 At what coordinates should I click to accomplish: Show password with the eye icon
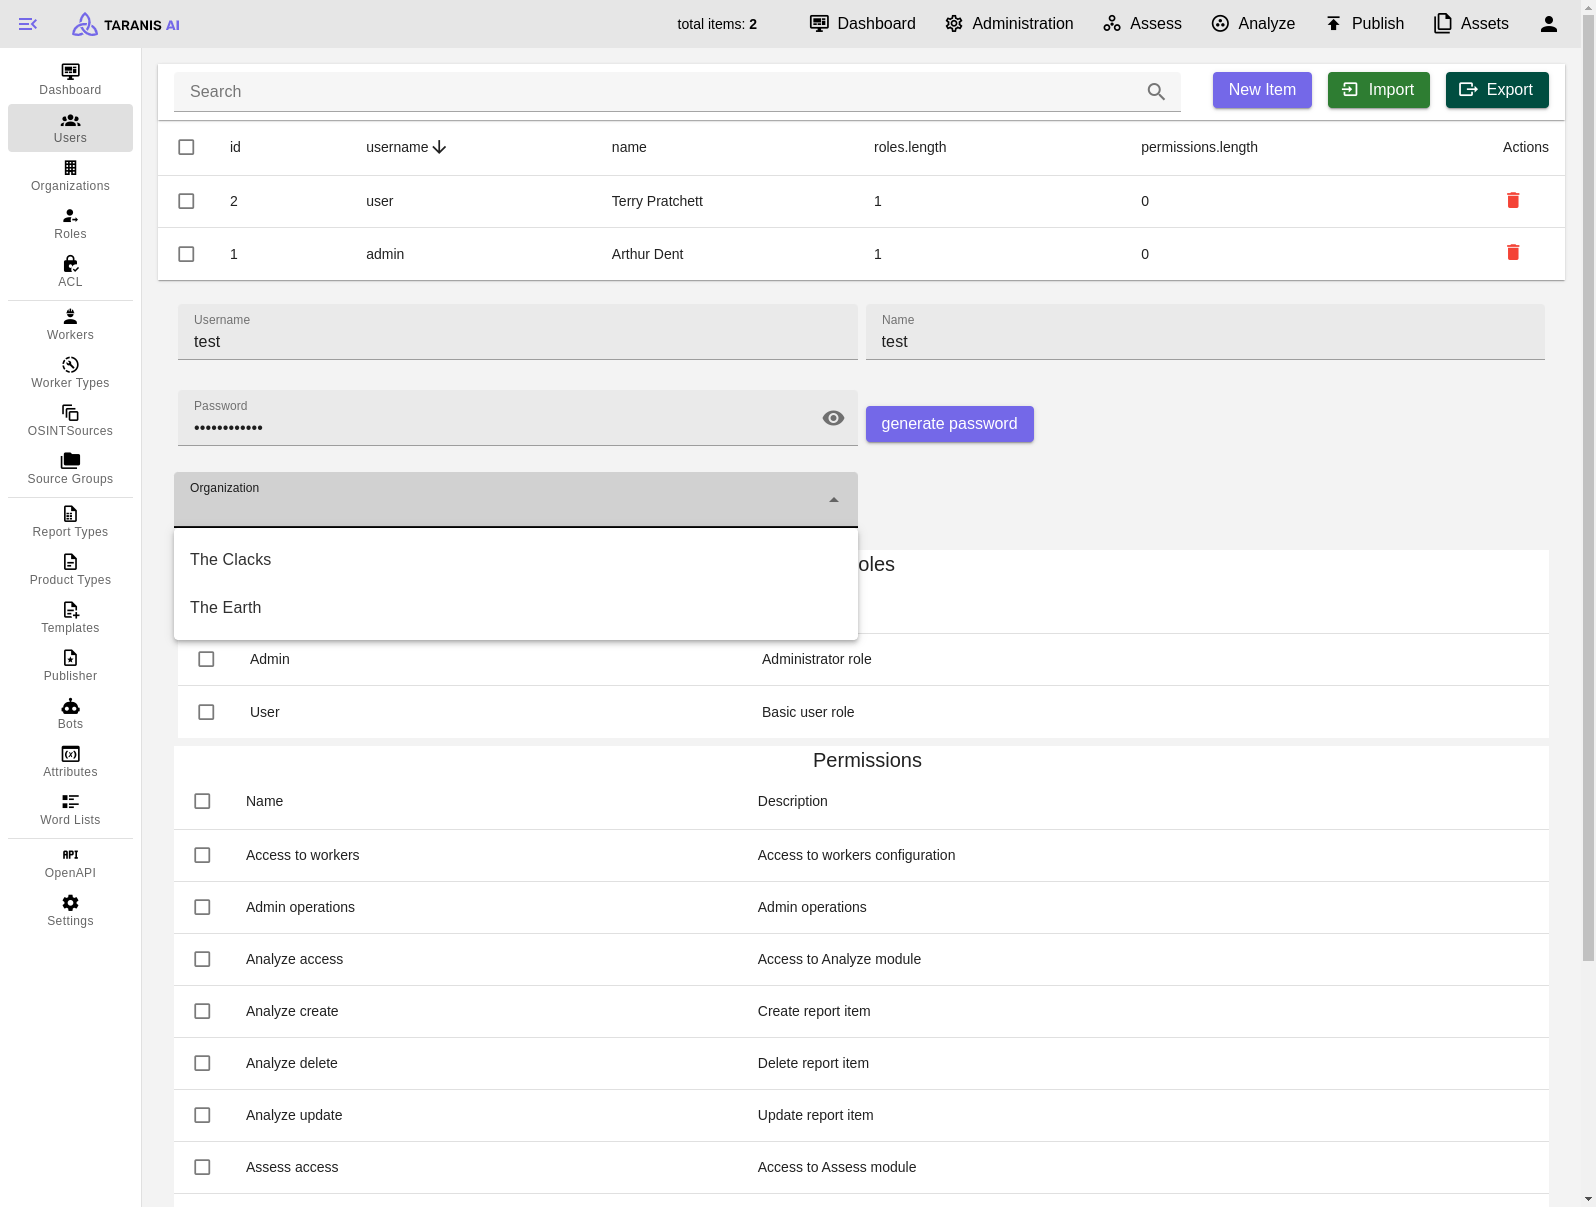click(833, 418)
